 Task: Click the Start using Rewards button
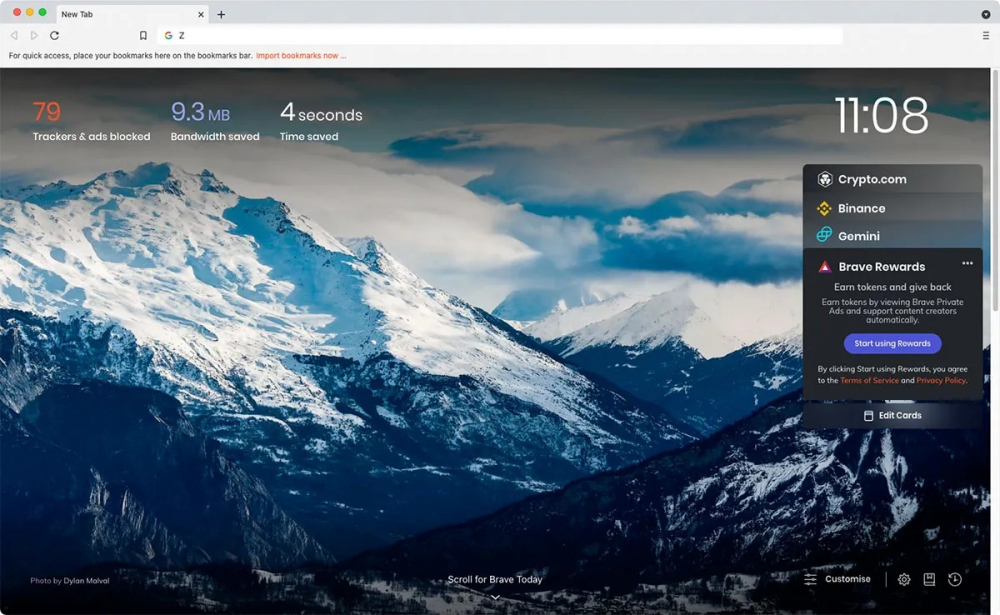pyautogui.click(x=892, y=343)
